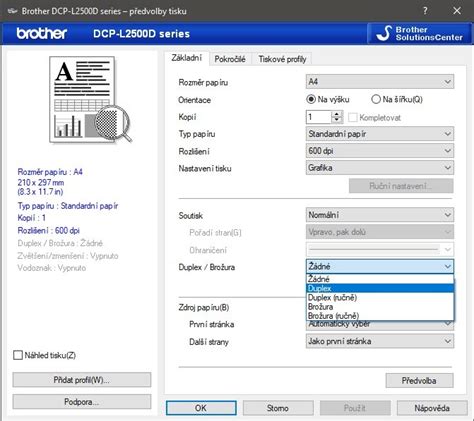The width and height of the screenshot is (474, 421).
Task: Expand the Rozměr papíru dropdown
Action: pyautogui.click(x=380, y=82)
